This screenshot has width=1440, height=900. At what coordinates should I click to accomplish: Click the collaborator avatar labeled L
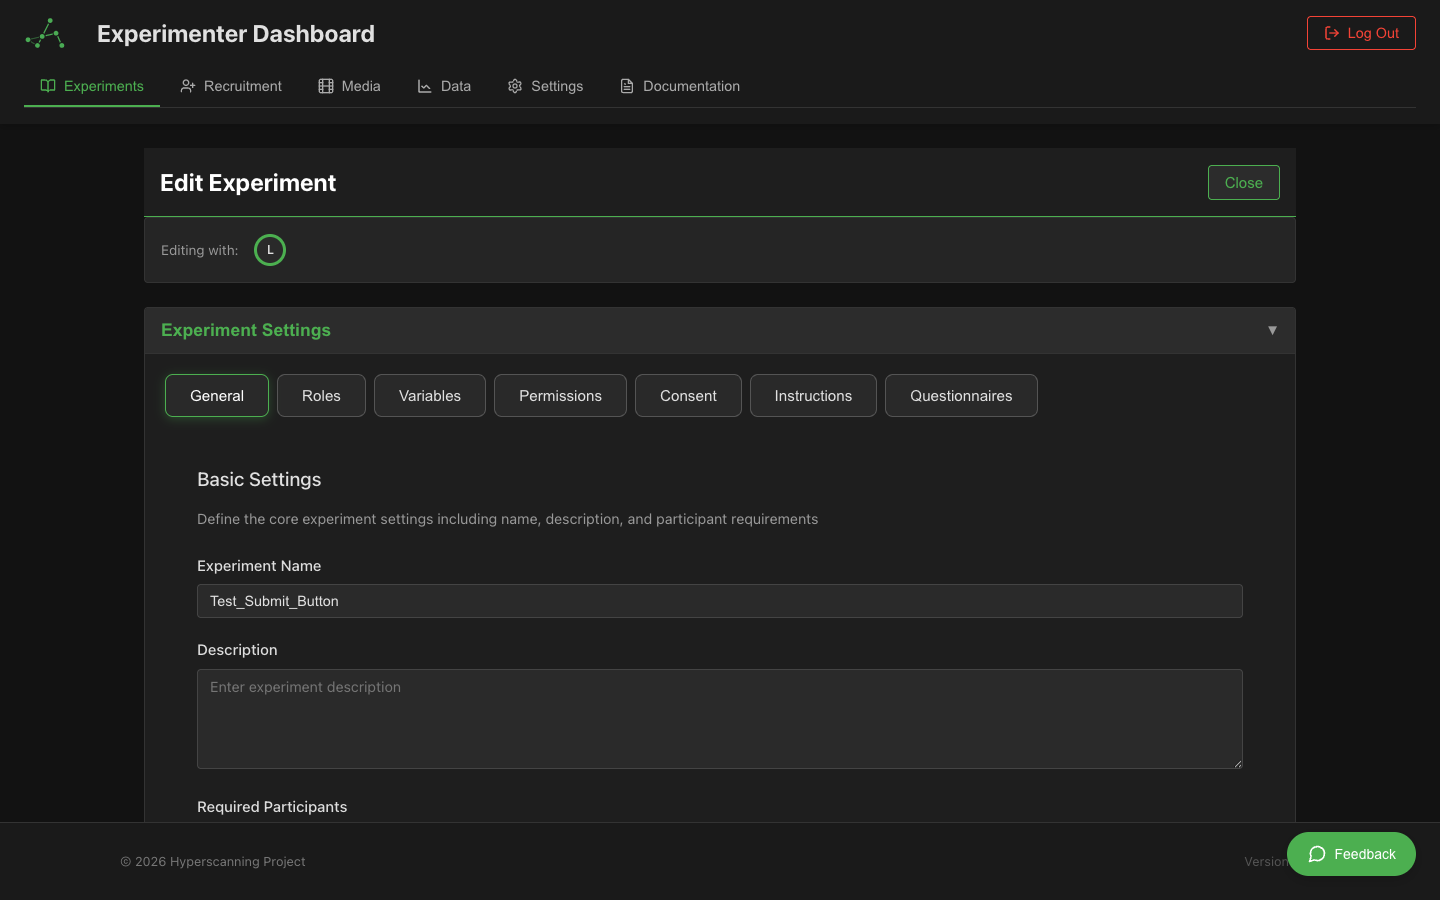coord(269,250)
